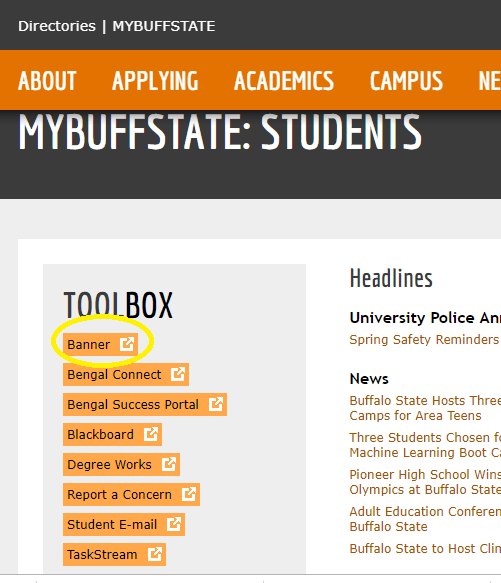The image size is (501, 583).
Task: Open the APPLYING navigation menu
Action: click(155, 81)
